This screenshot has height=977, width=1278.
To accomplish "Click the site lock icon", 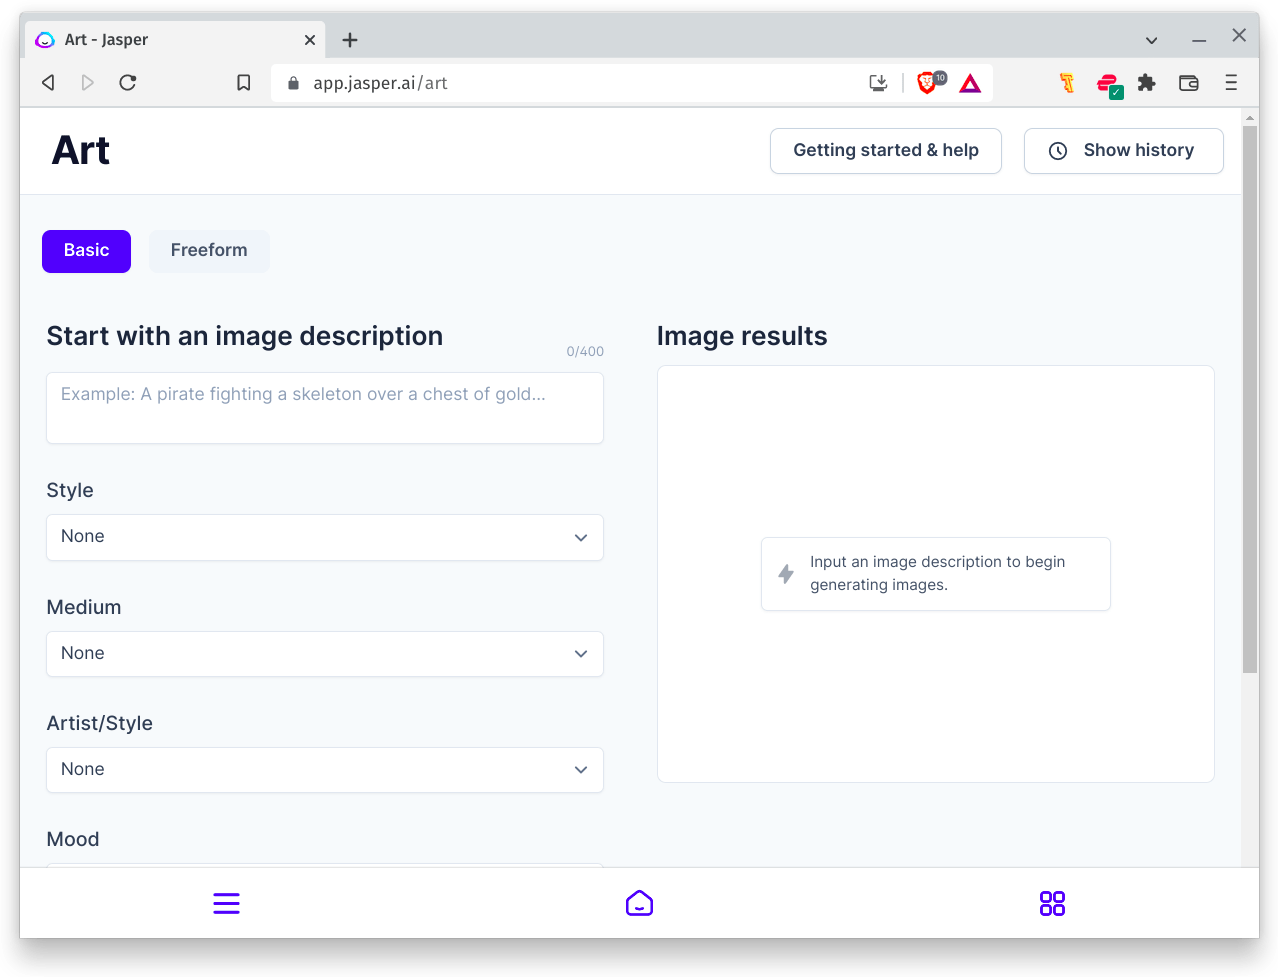I will [293, 83].
